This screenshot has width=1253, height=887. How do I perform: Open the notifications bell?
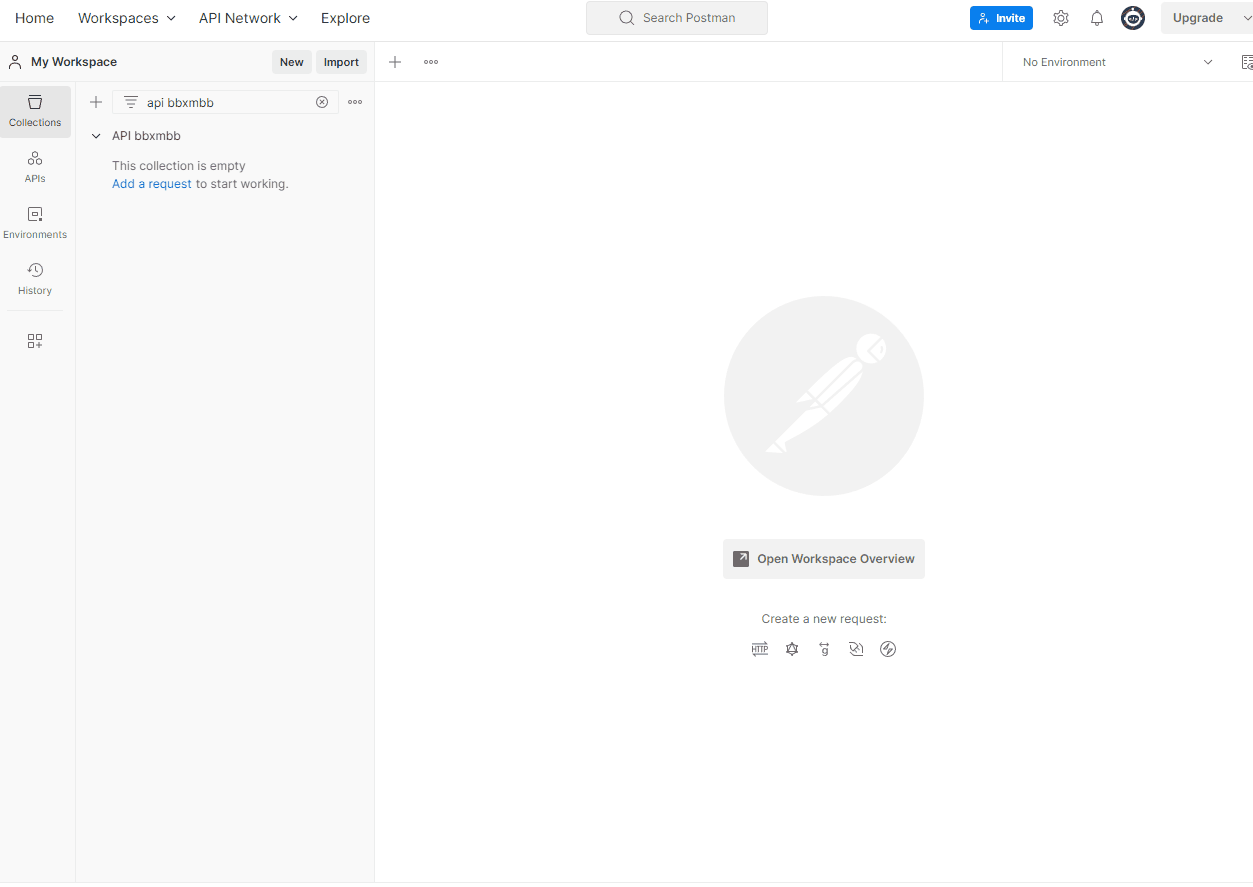click(1097, 18)
